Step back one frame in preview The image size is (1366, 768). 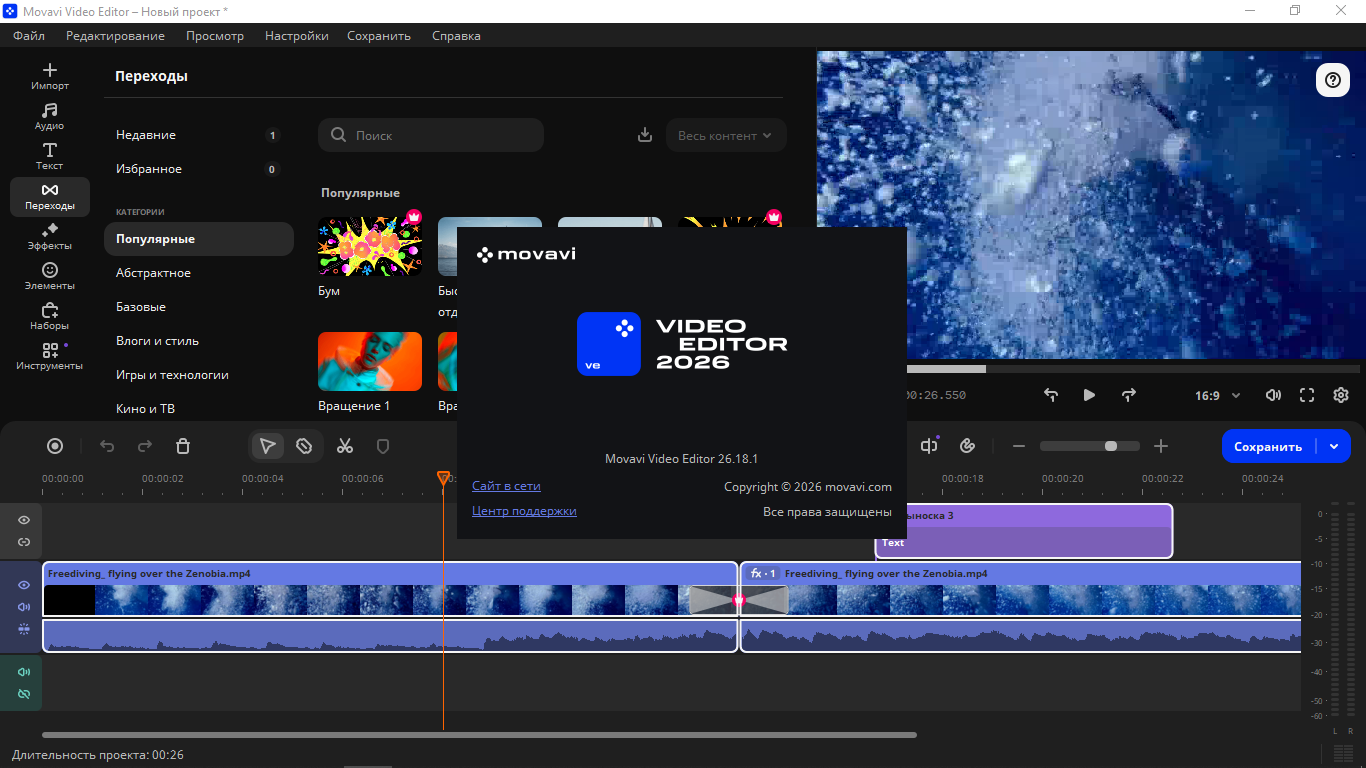point(1051,395)
